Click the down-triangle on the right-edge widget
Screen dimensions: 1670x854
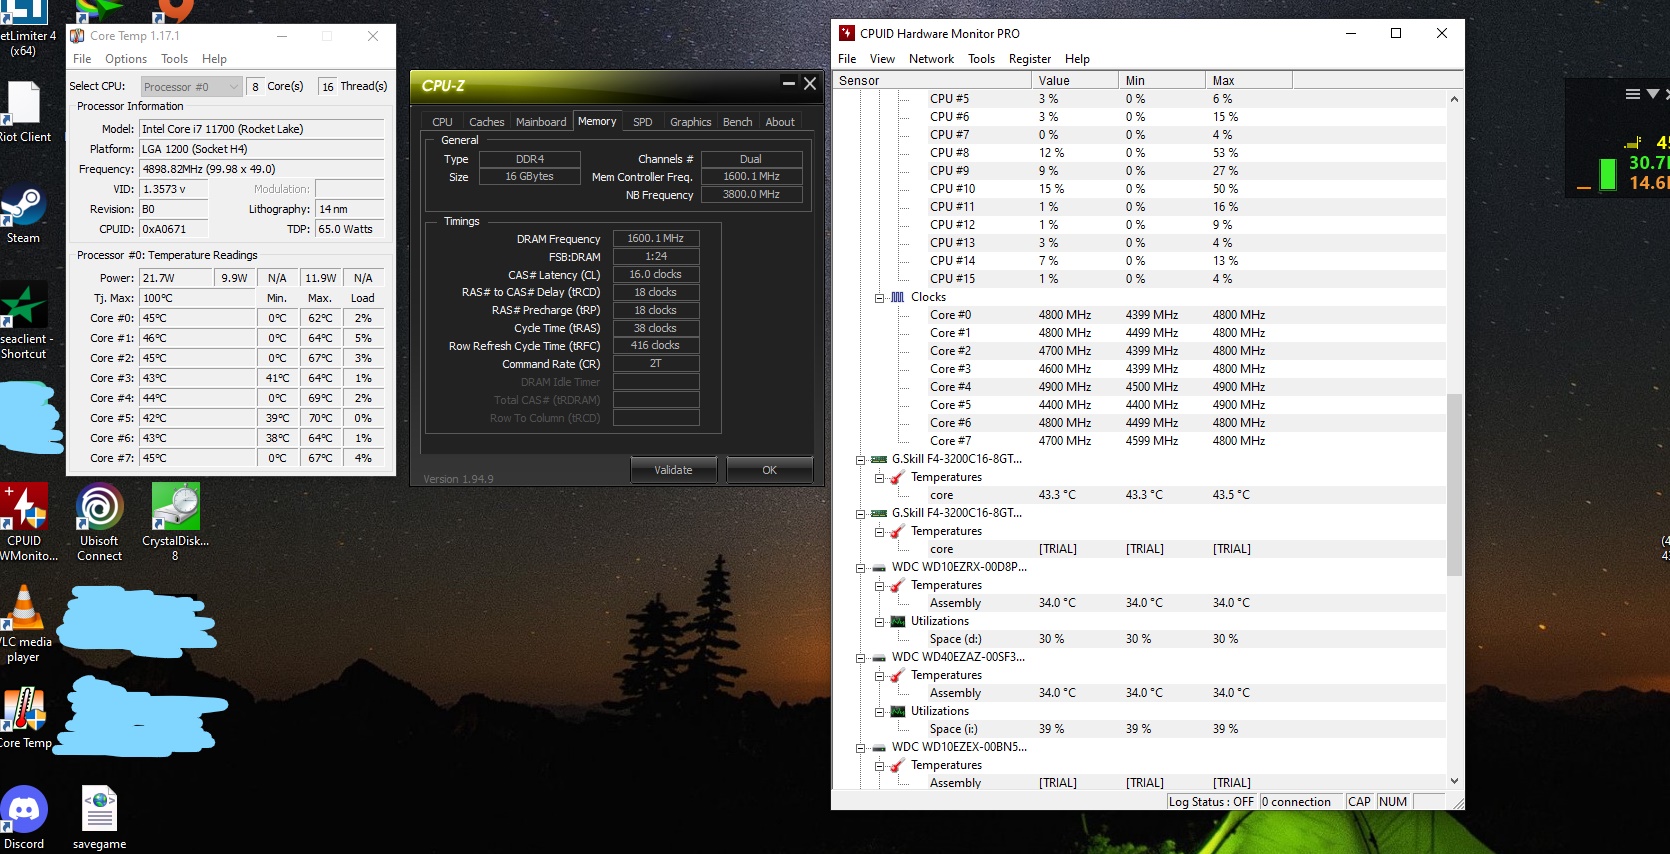coord(1653,94)
